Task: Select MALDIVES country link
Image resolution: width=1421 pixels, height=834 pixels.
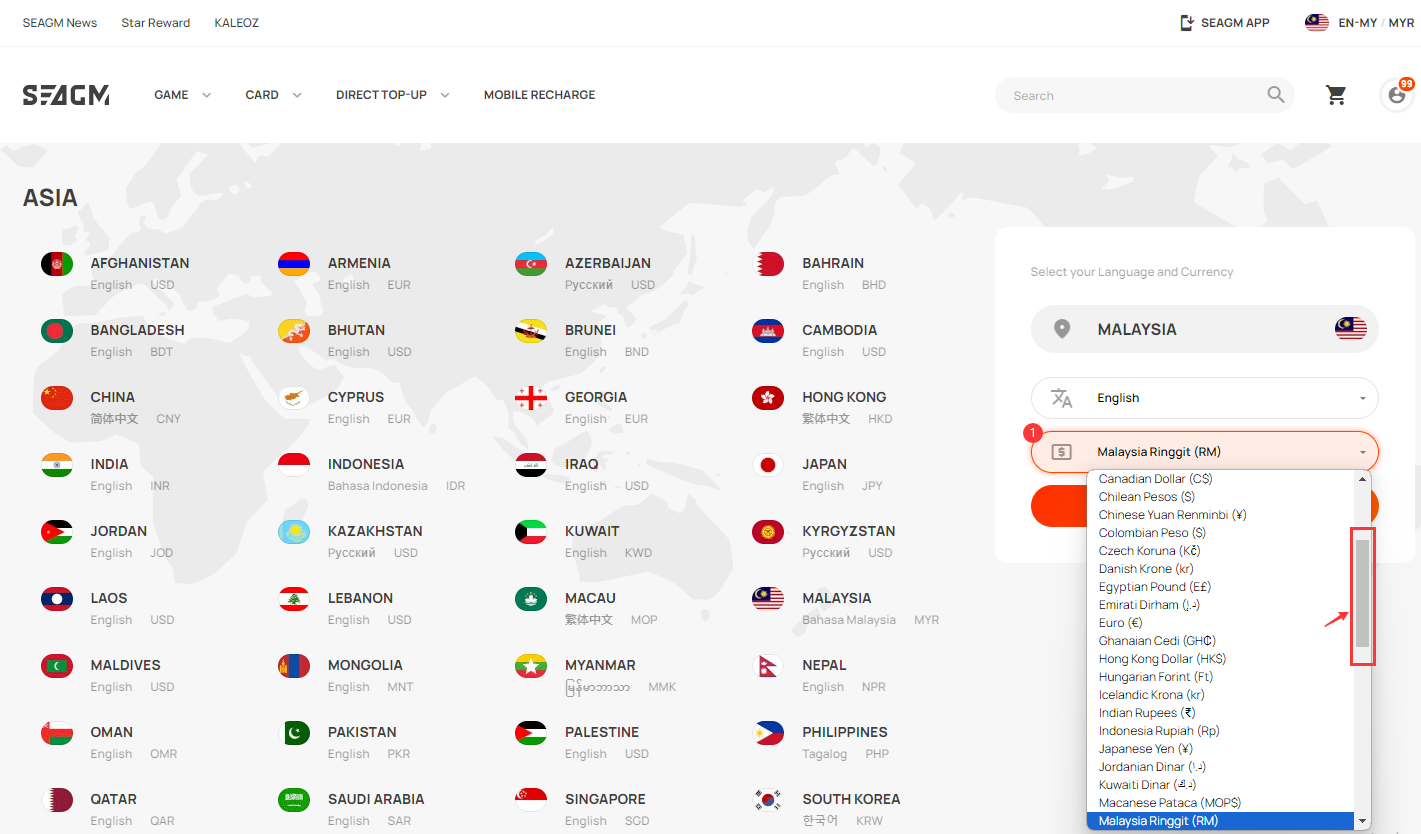Action: point(125,665)
